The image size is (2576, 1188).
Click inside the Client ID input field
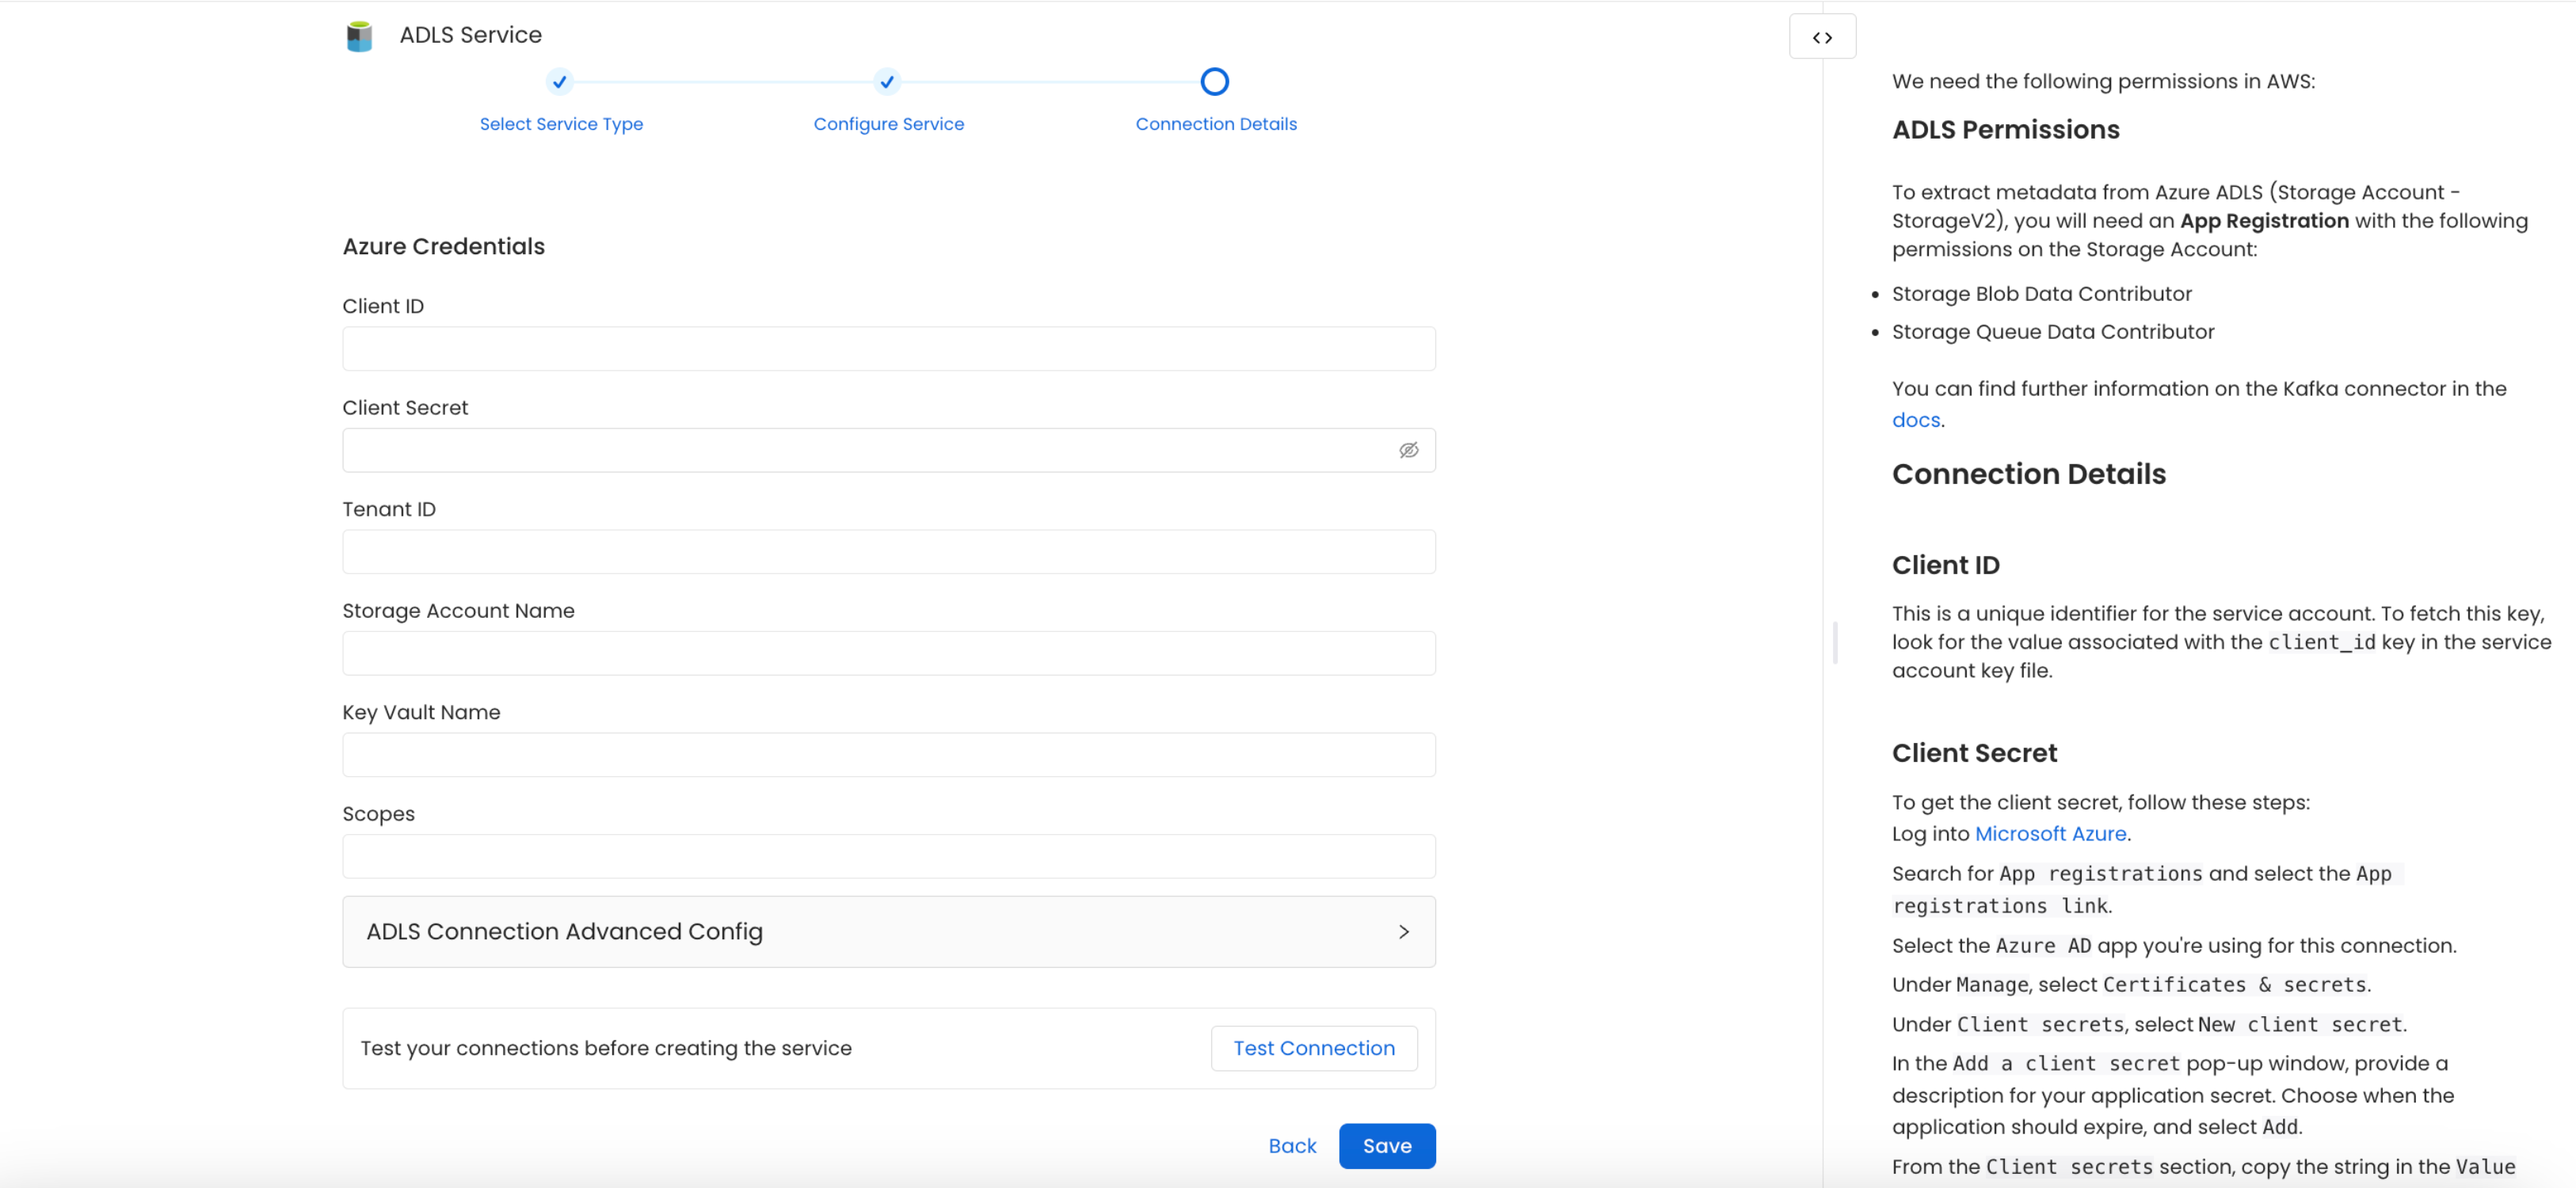(x=888, y=348)
